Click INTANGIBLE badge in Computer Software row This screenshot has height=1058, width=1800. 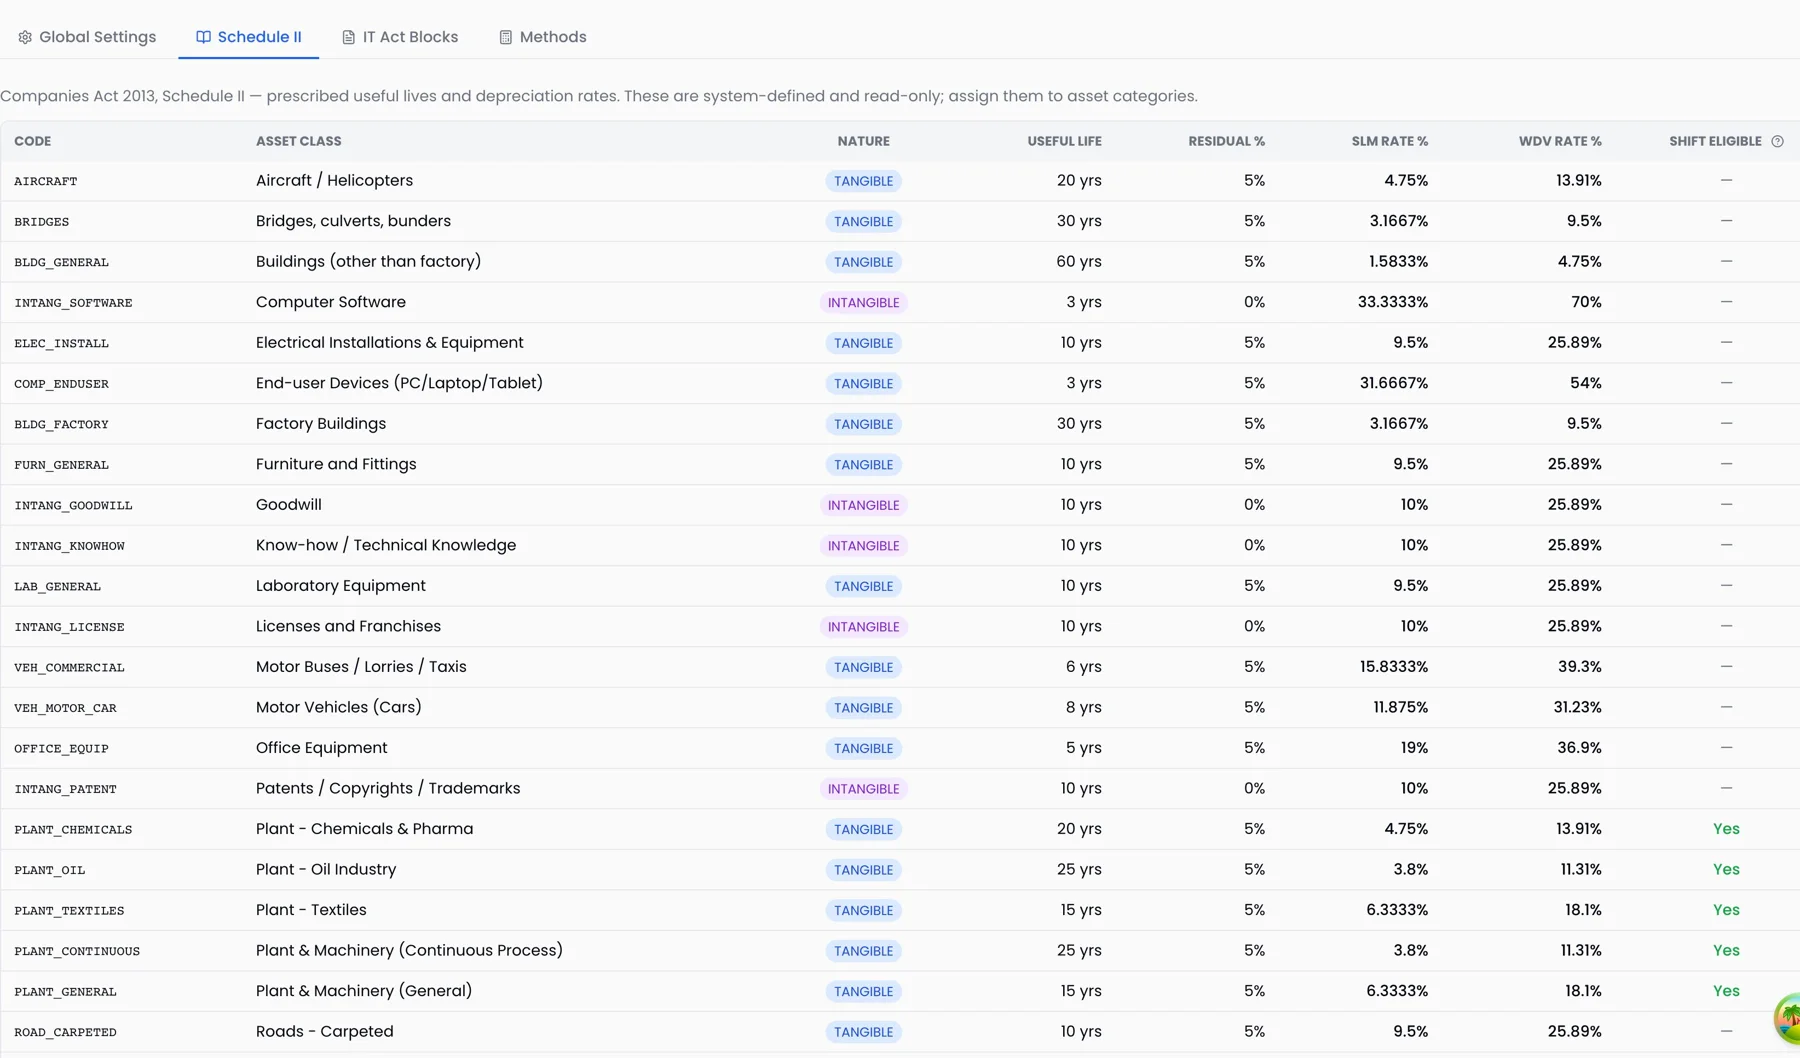pos(863,302)
